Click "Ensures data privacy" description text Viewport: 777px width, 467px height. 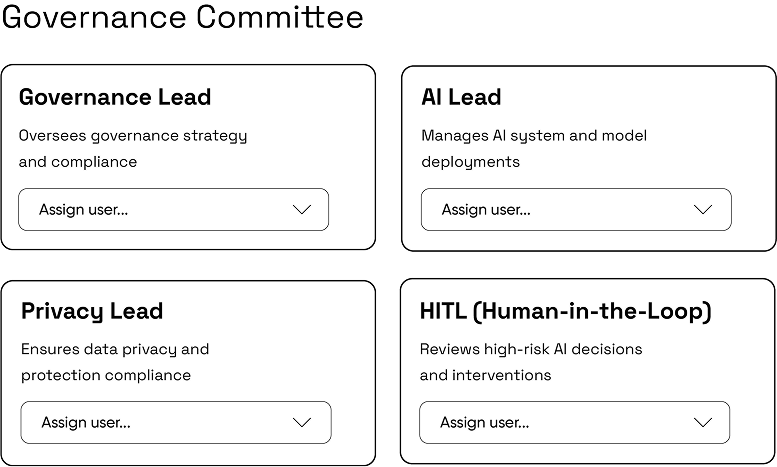pyautogui.click(x=115, y=349)
